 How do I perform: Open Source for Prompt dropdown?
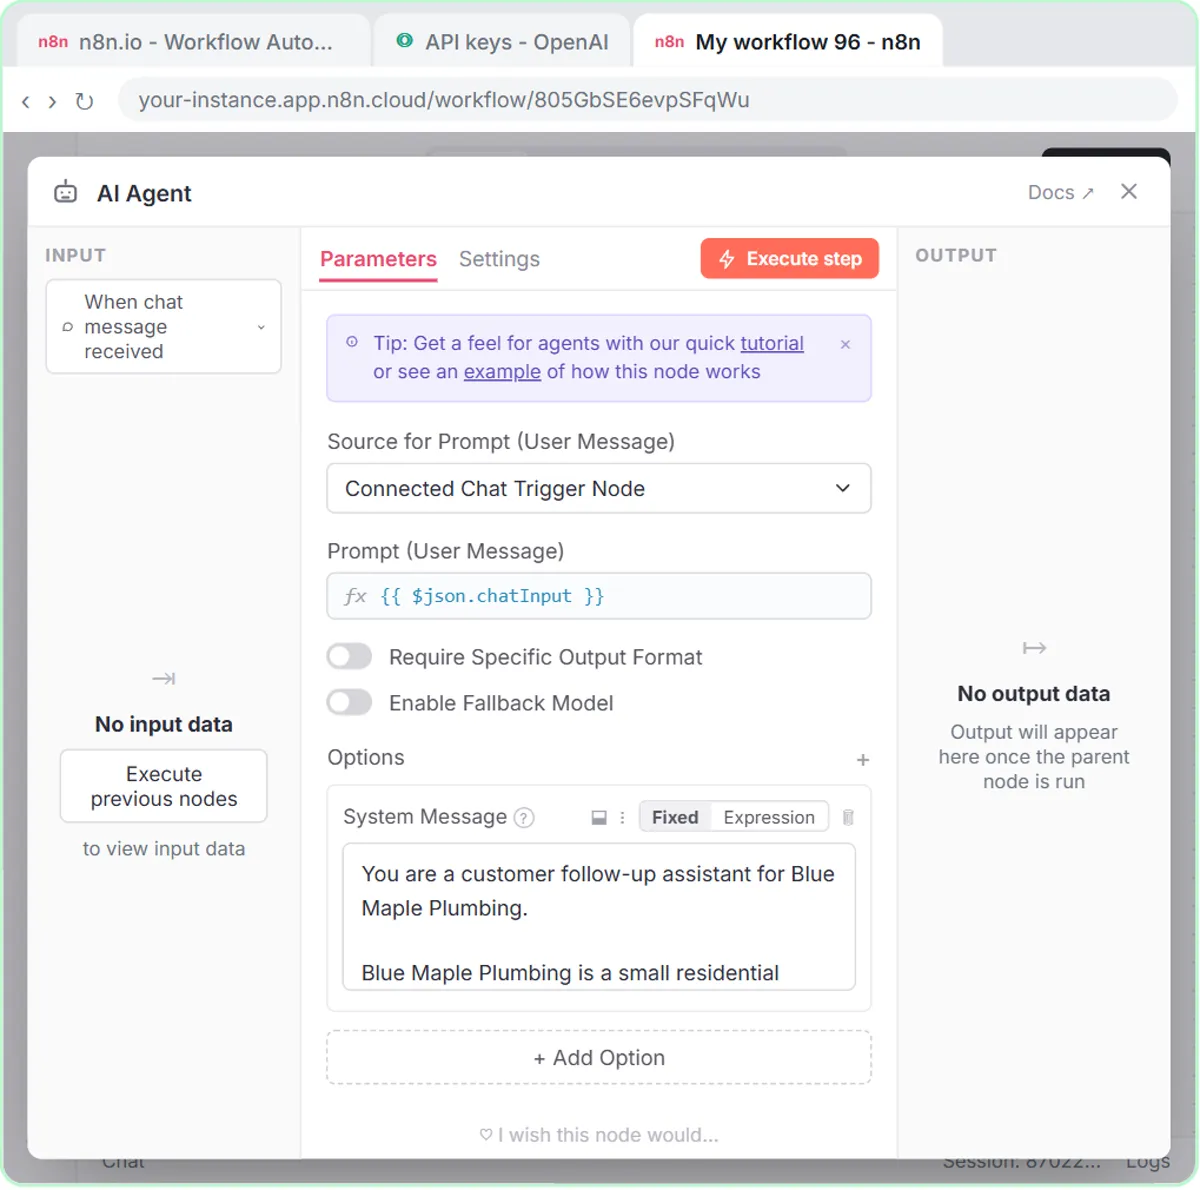(x=599, y=488)
